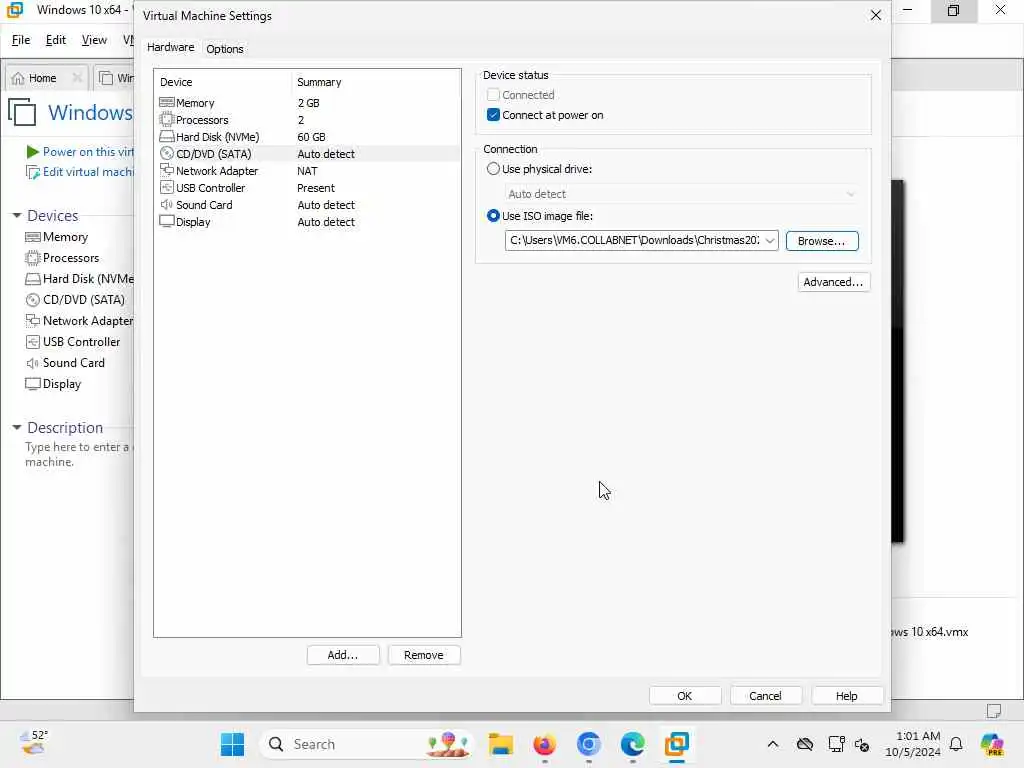Click the green Power on play icon
1024x768 pixels.
coord(33,152)
